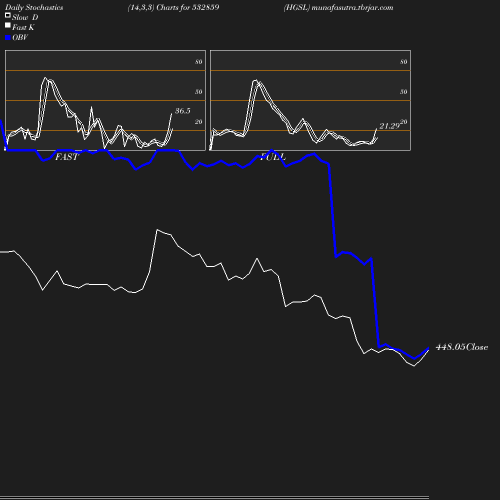Click the 50 axis label in FAST chart
500x500 pixels.
click(199, 92)
